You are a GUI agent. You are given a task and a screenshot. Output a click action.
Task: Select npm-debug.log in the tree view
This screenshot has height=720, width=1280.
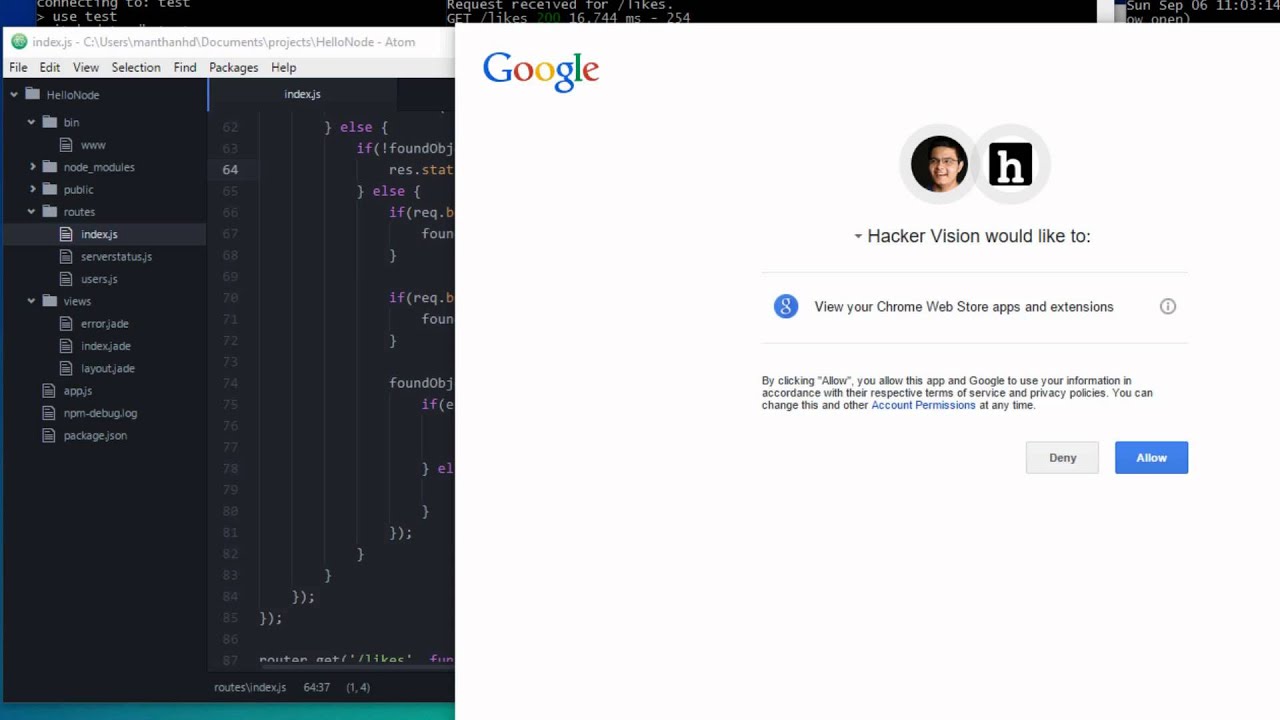click(x=100, y=413)
